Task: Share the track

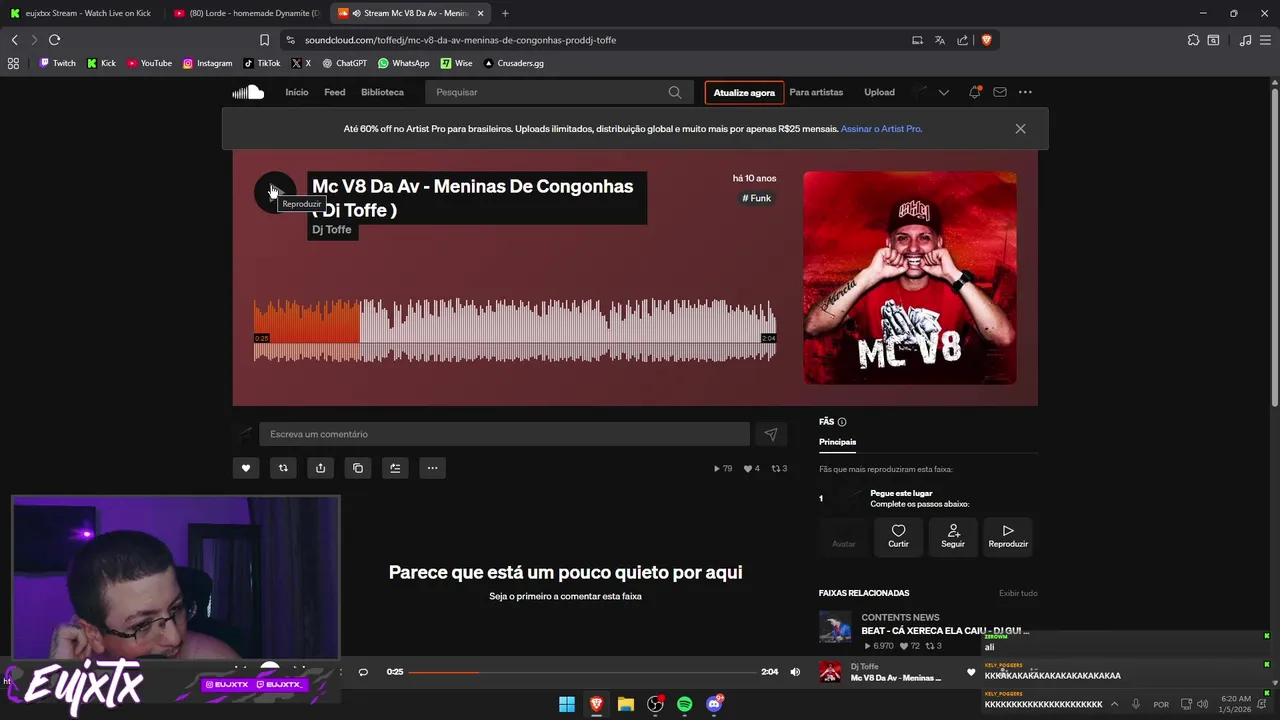Action: click(320, 468)
